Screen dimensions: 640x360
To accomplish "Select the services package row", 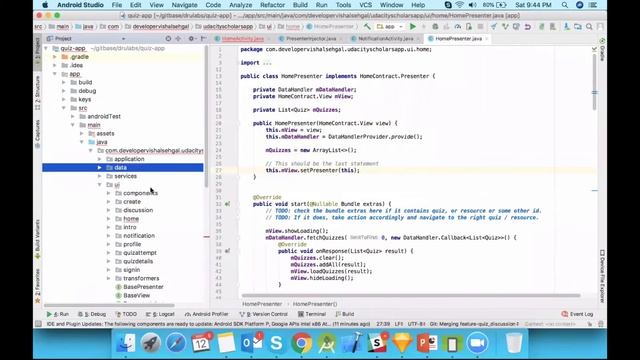I will click(x=123, y=176).
